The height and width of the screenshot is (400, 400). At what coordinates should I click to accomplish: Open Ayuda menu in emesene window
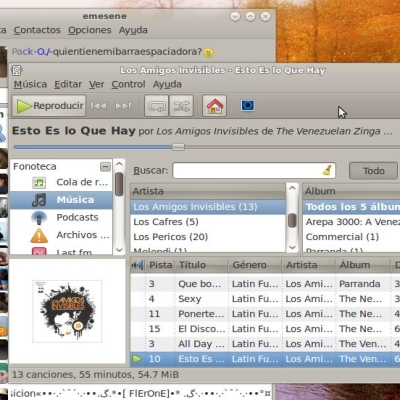133,30
